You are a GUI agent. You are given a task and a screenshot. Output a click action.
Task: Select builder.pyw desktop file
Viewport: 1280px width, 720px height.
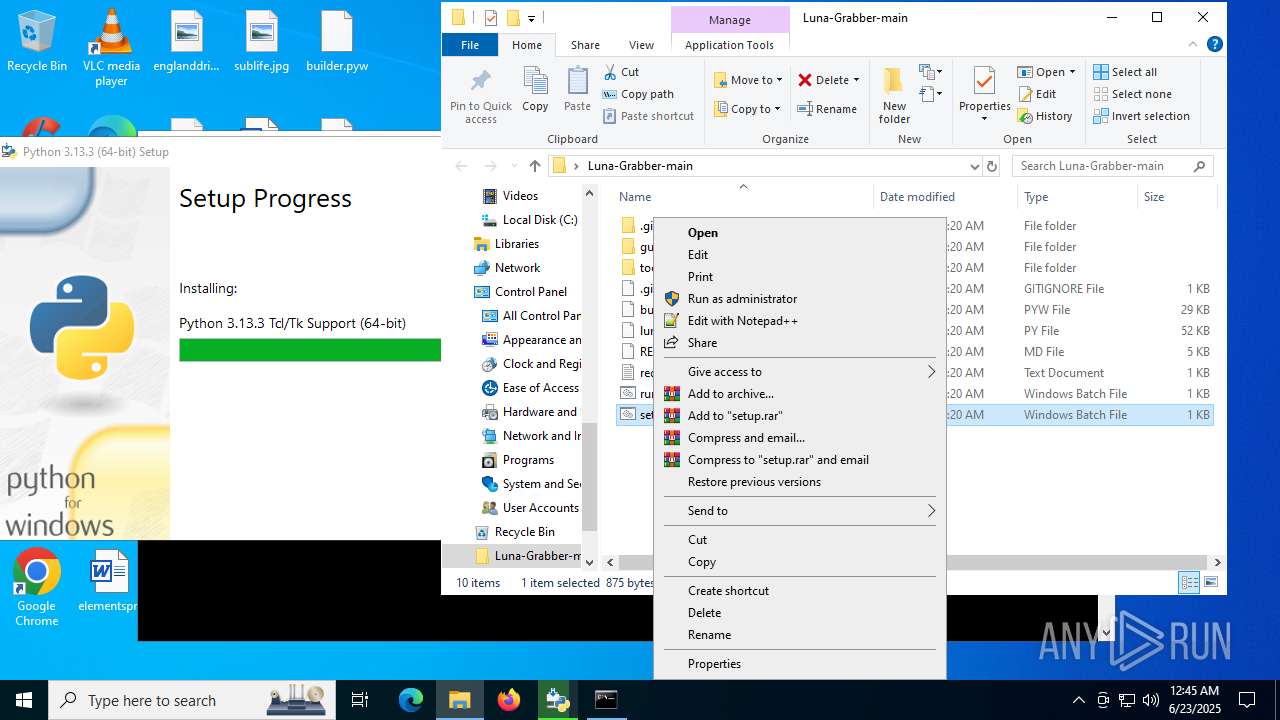337,42
